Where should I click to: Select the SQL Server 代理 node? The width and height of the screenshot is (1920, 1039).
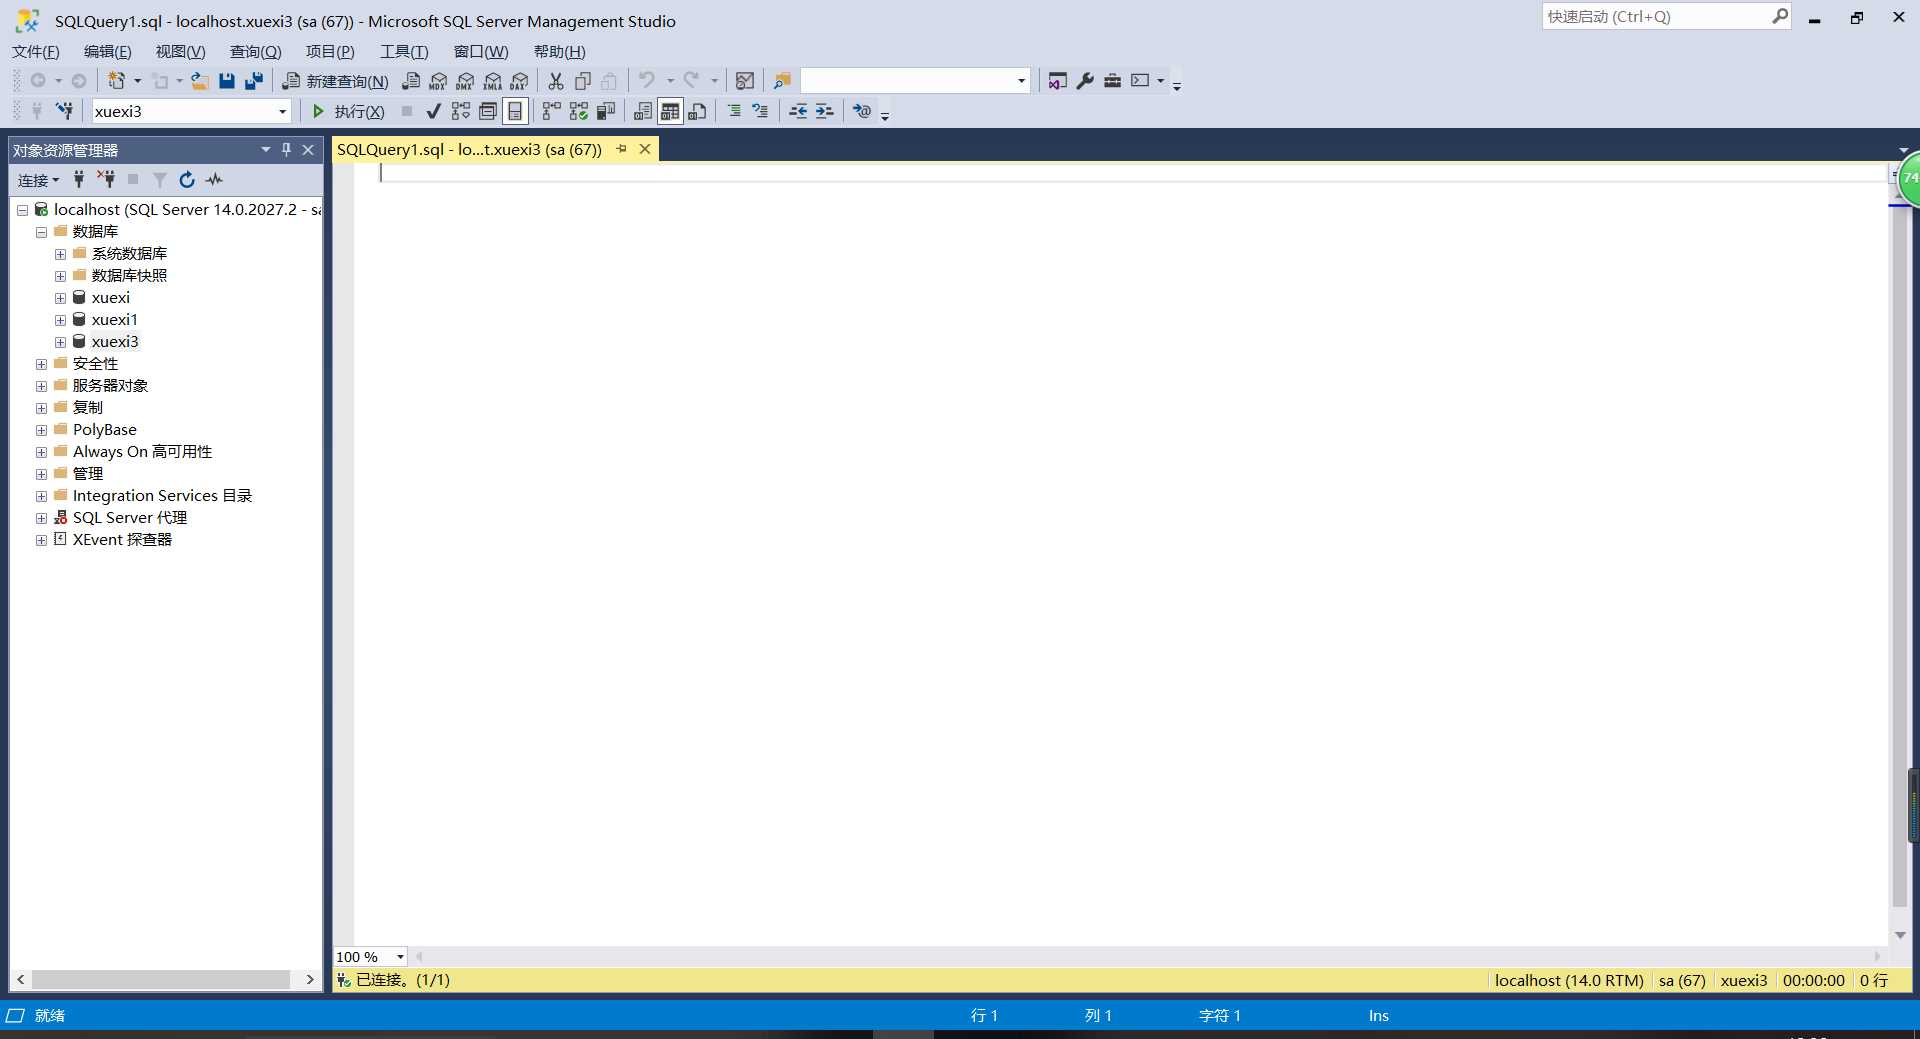[130, 518]
